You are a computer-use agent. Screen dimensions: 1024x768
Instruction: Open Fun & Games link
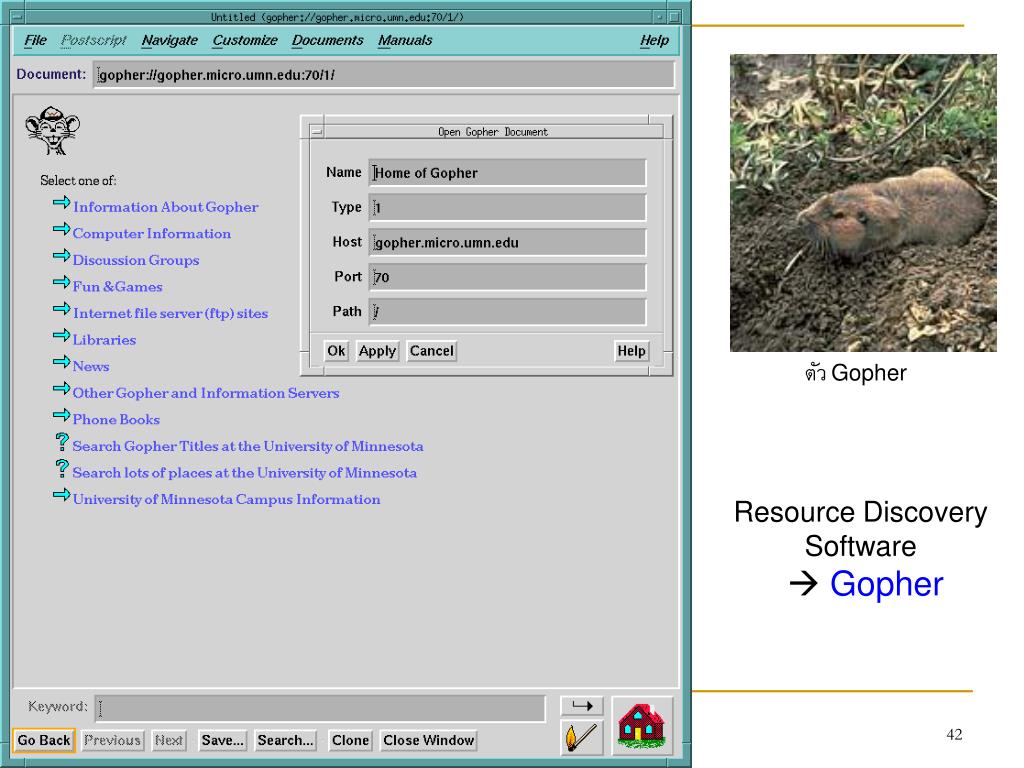coord(118,287)
